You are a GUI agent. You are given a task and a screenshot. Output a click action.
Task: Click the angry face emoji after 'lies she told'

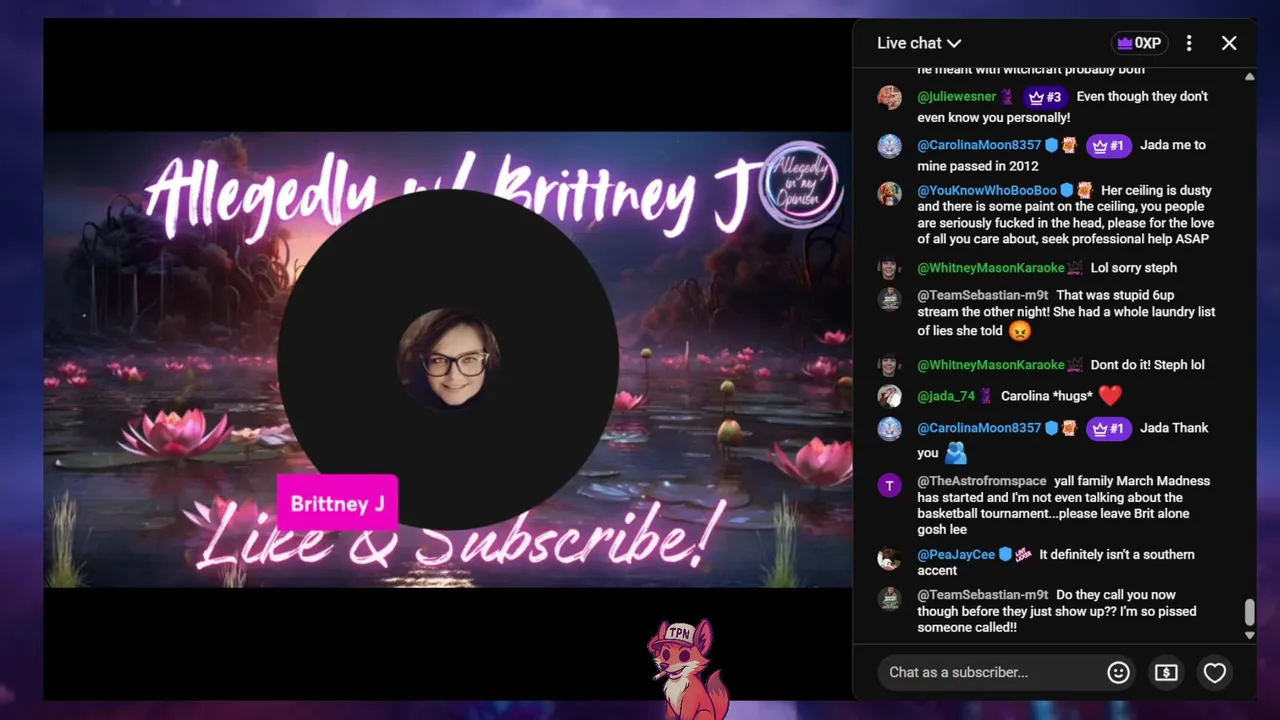click(1020, 331)
